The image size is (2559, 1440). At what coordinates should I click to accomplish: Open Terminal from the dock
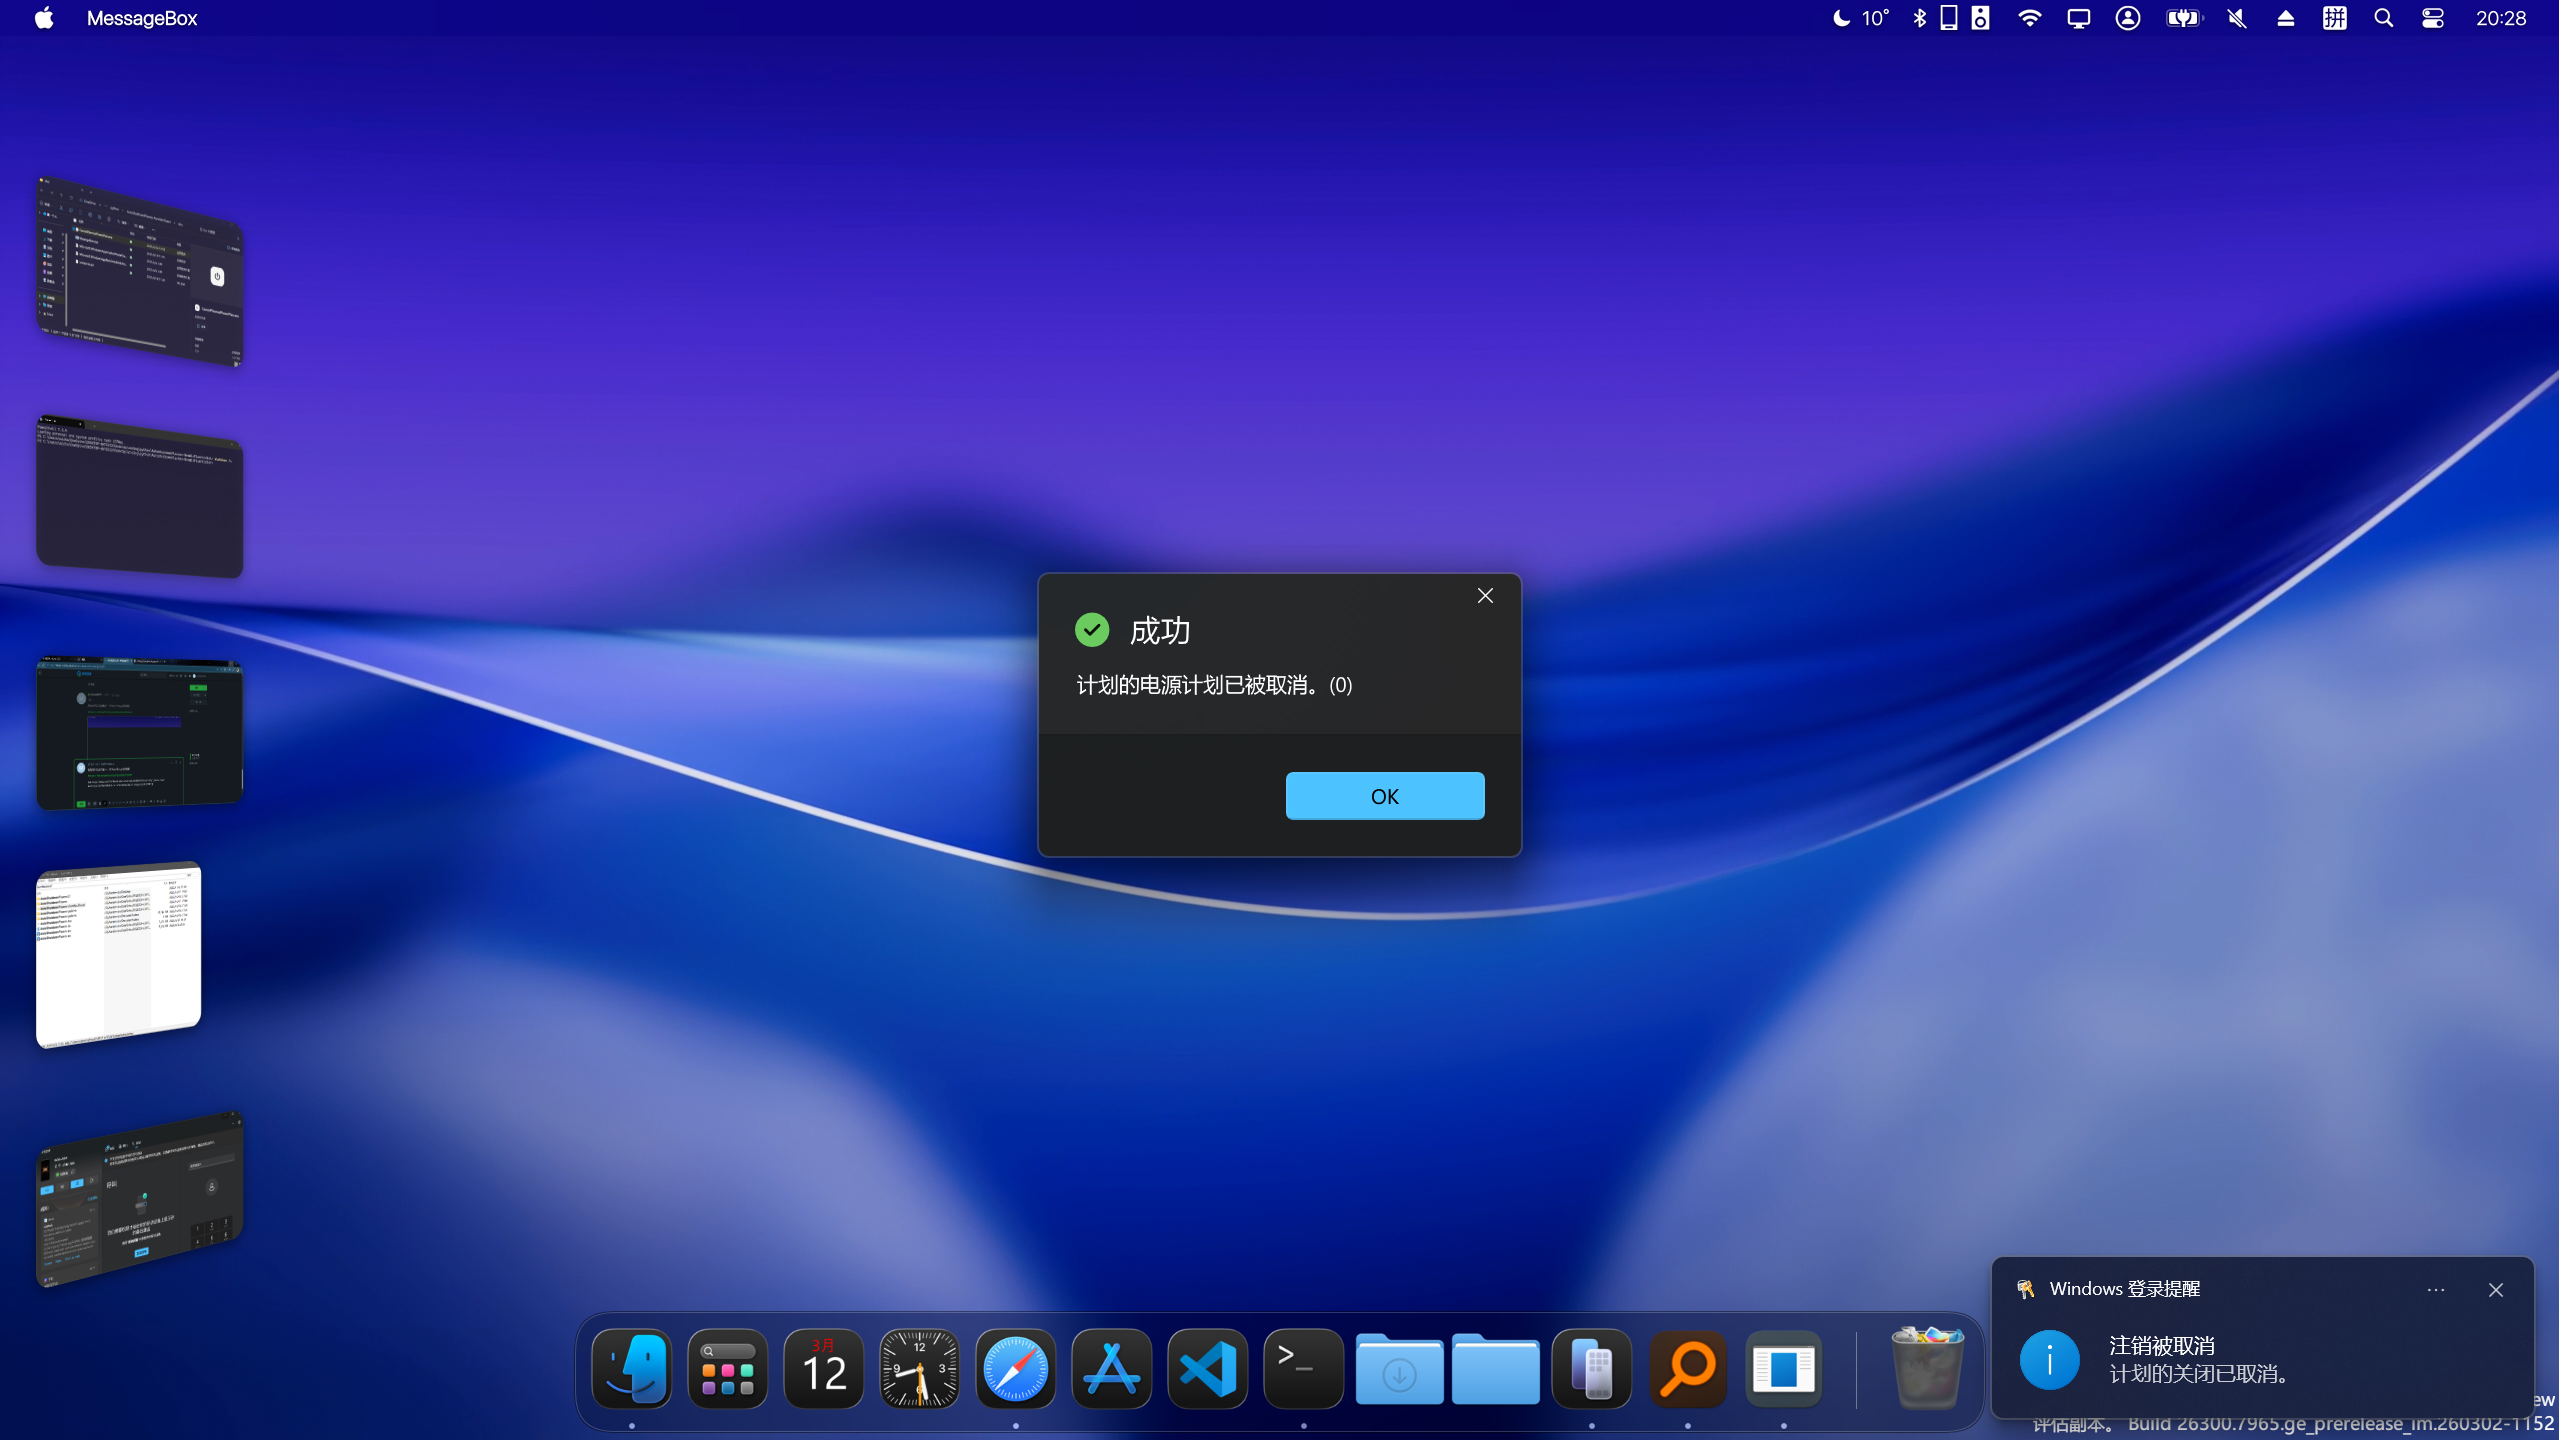tap(1303, 1368)
